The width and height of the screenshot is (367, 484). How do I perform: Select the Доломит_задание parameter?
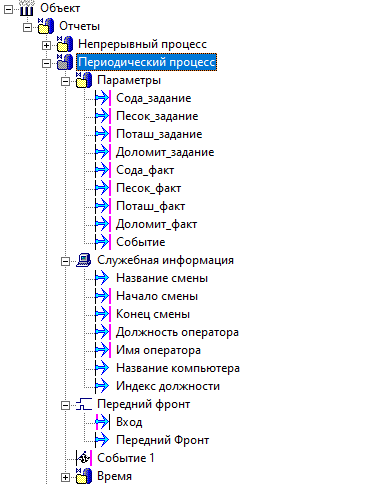point(165,152)
